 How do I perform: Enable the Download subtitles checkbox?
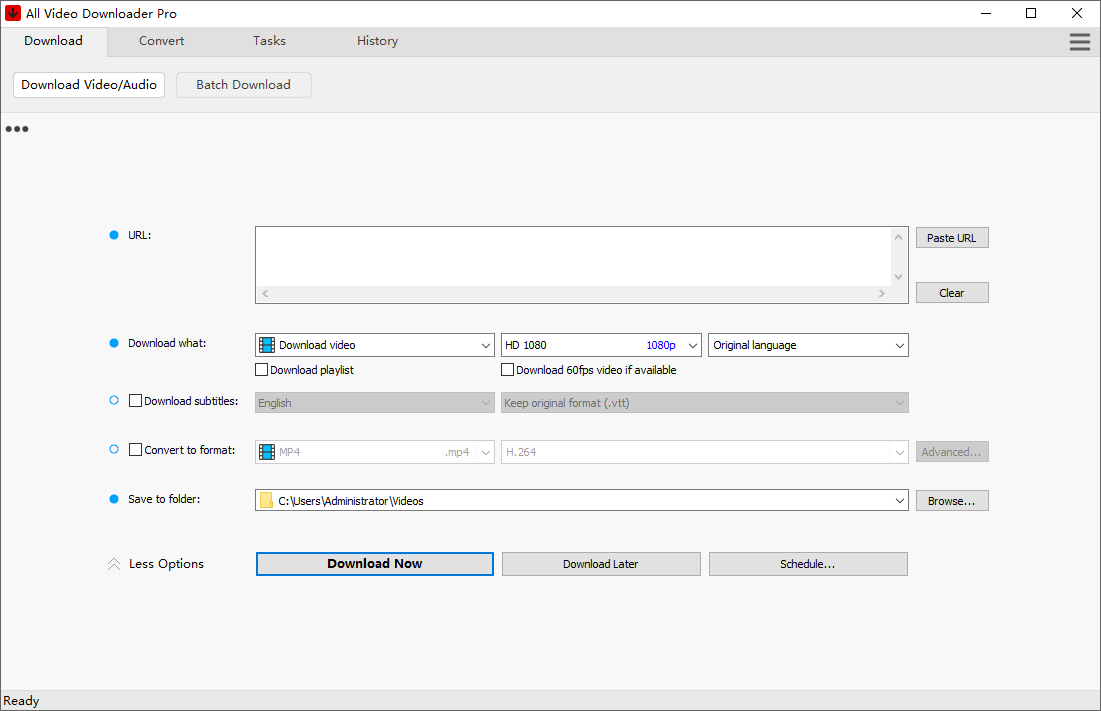pyautogui.click(x=136, y=401)
